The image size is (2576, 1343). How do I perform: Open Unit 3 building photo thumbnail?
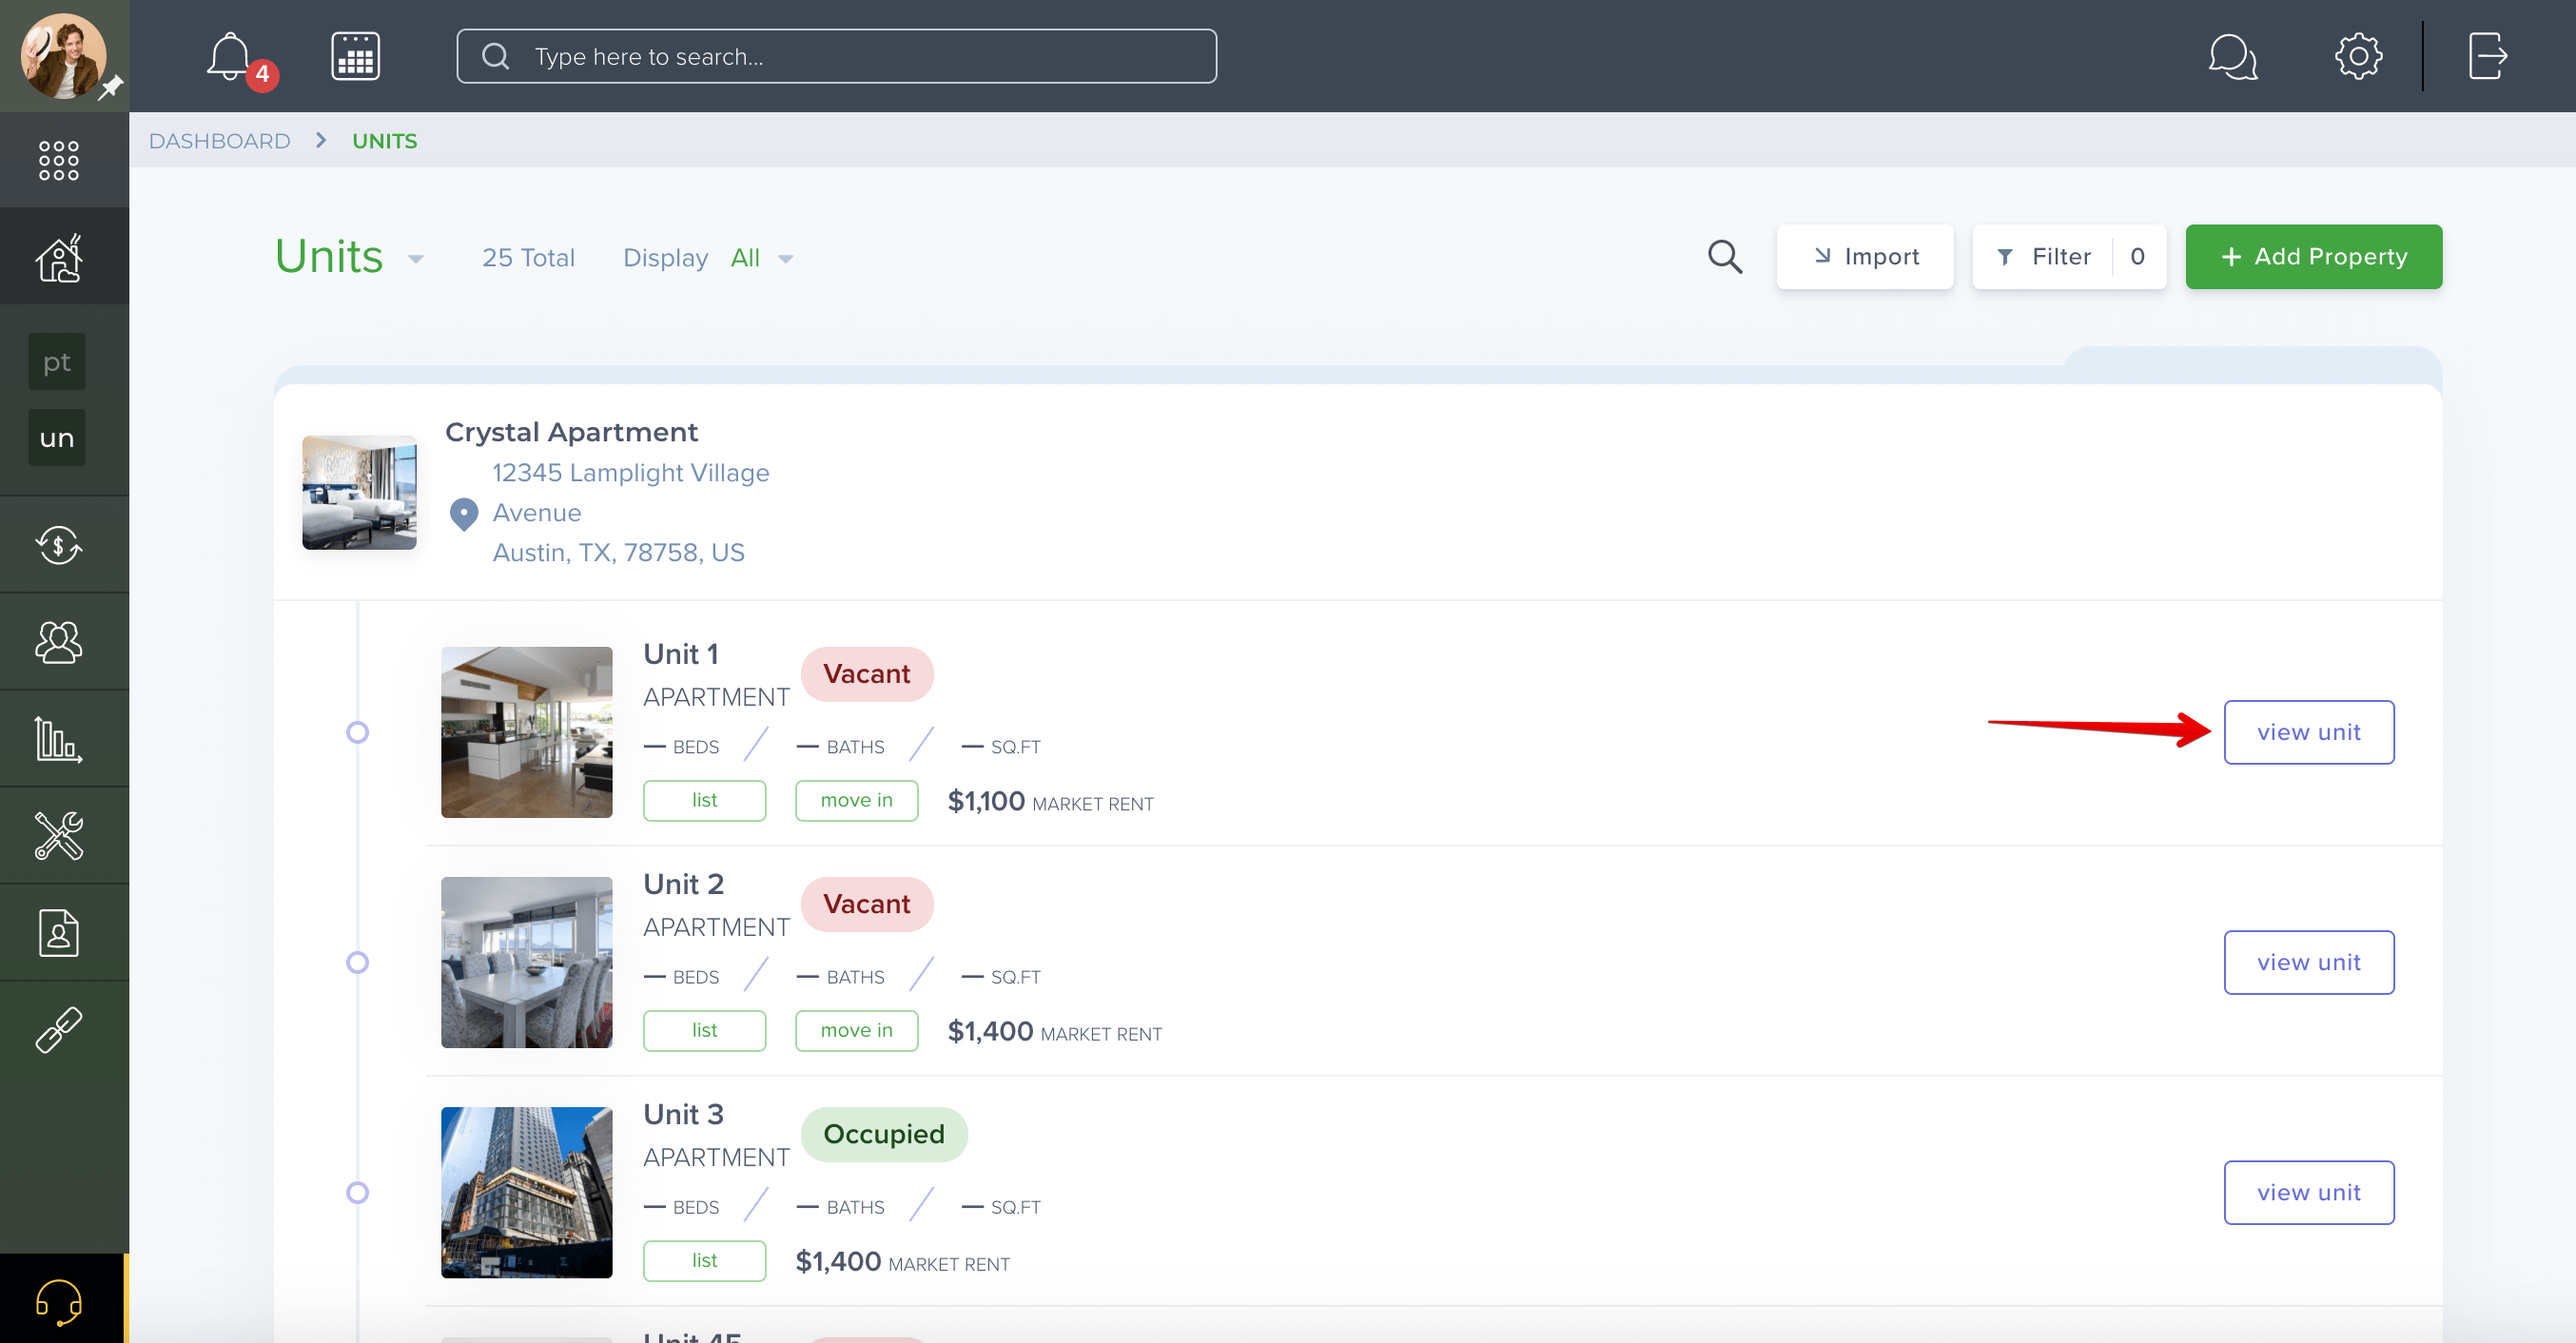(x=526, y=1192)
